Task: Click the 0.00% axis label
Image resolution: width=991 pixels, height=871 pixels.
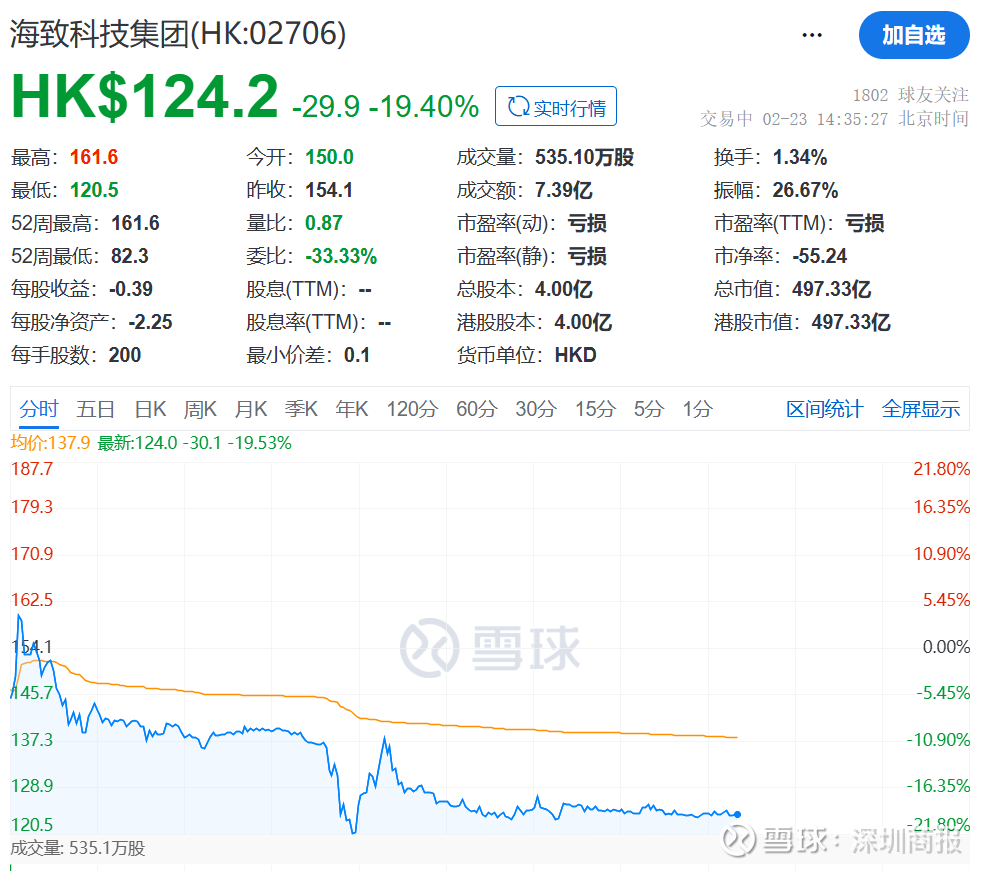Action: click(946, 646)
